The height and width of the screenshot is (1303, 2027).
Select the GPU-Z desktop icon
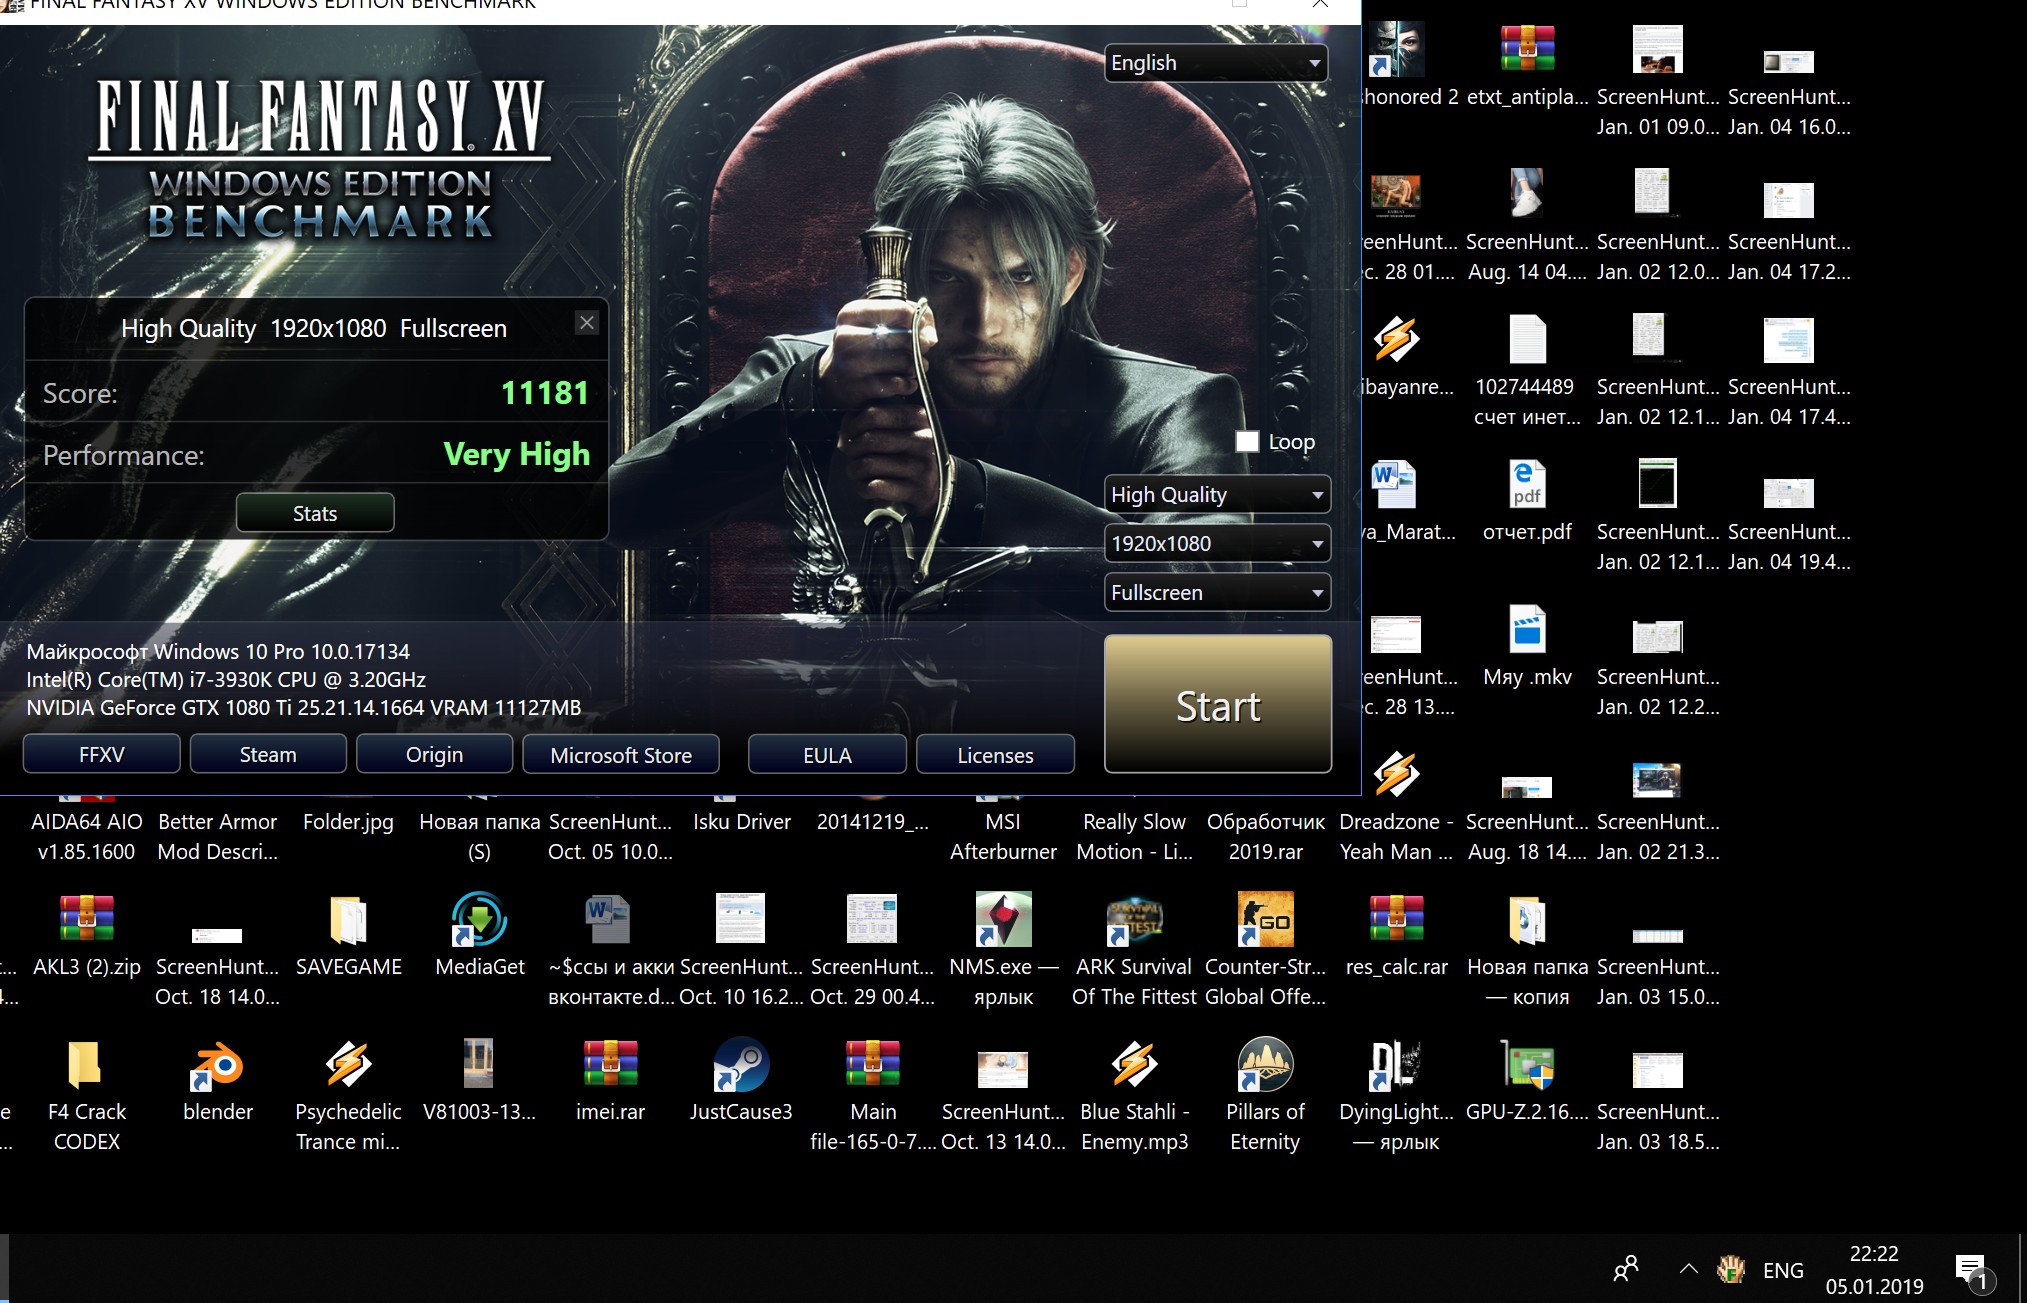click(x=1527, y=1066)
